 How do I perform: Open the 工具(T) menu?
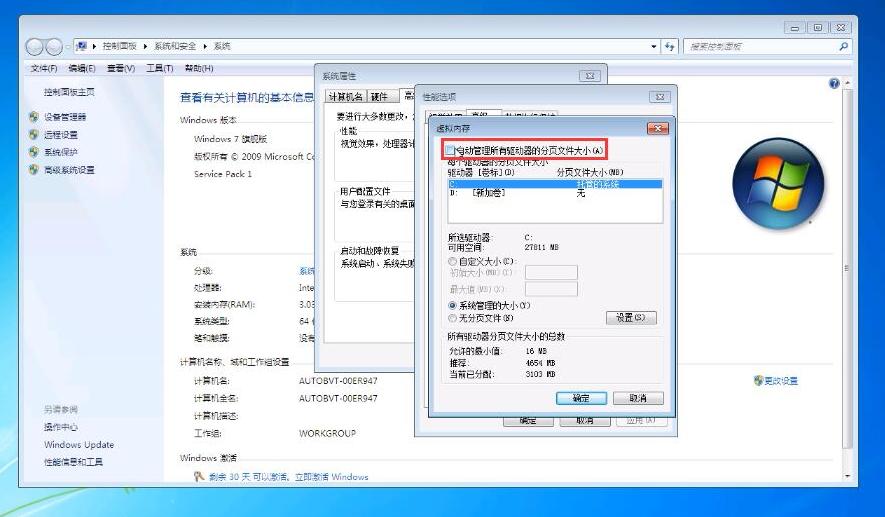[x=160, y=68]
